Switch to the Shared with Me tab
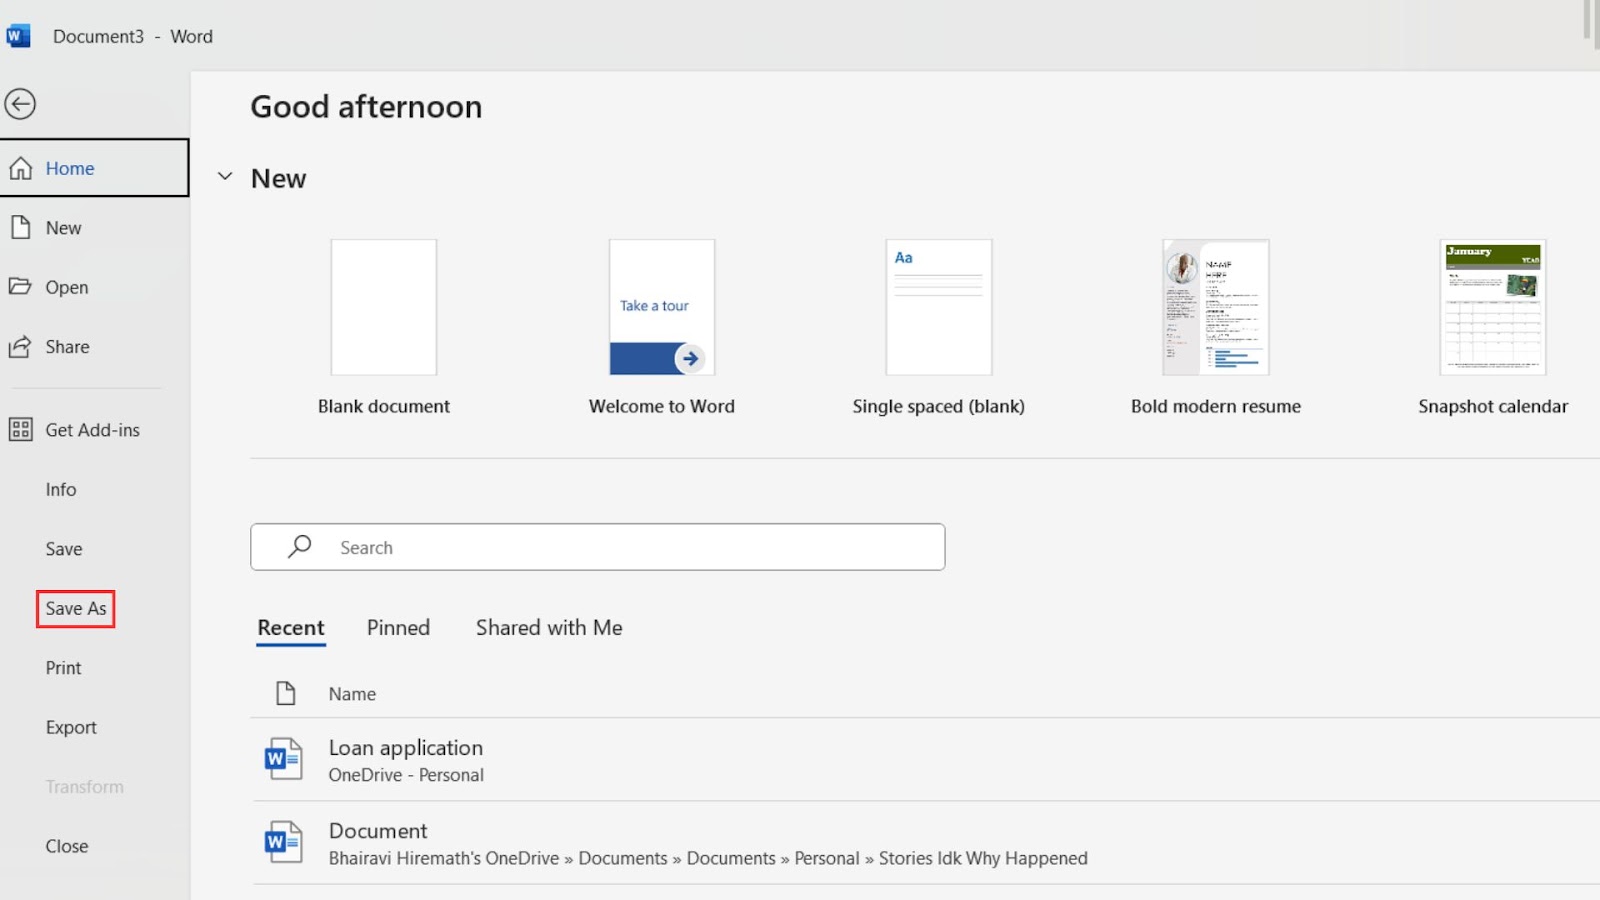The width and height of the screenshot is (1600, 900). (548, 627)
